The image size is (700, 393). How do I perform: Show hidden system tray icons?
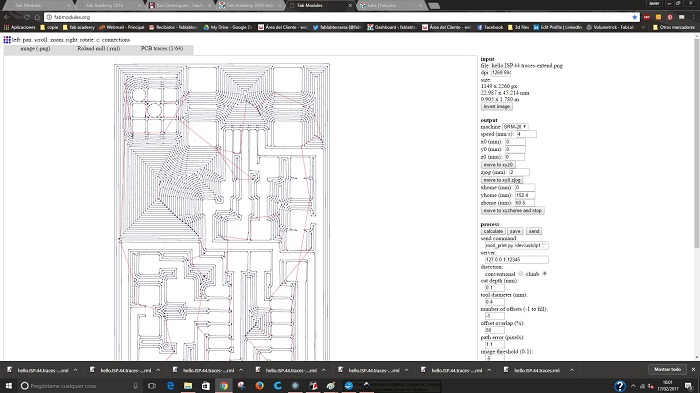(x=633, y=386)
